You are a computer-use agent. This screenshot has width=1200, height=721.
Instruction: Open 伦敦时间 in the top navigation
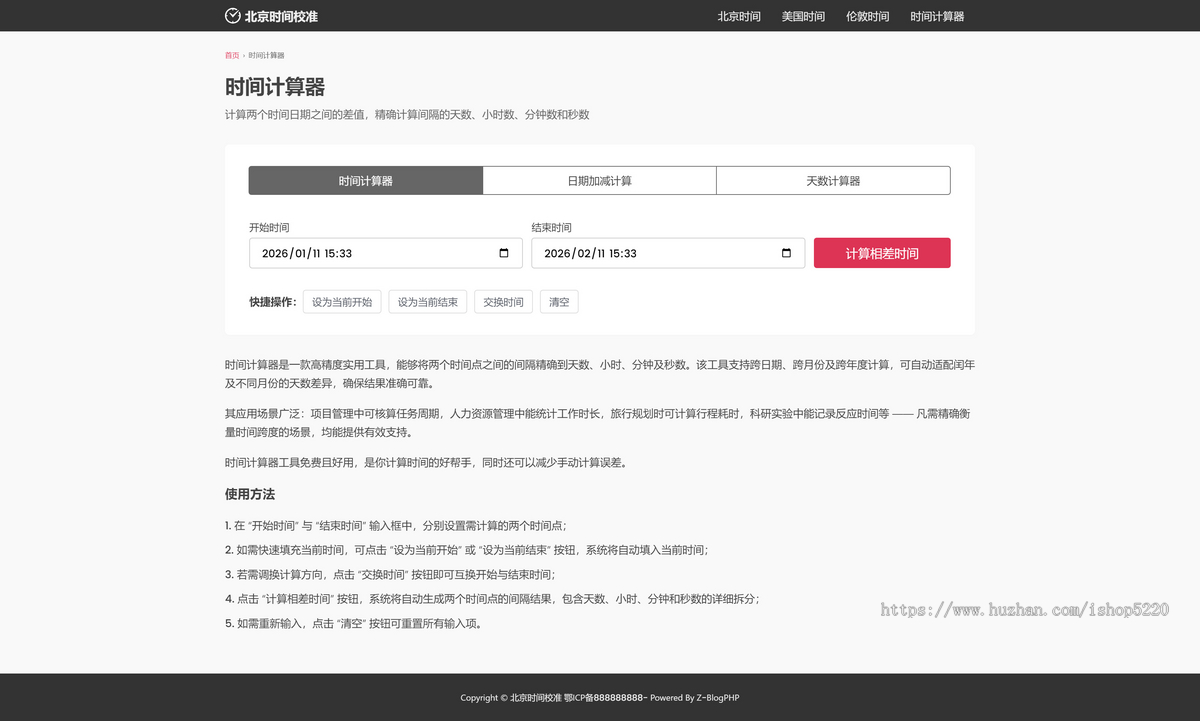tap(867, 16)
